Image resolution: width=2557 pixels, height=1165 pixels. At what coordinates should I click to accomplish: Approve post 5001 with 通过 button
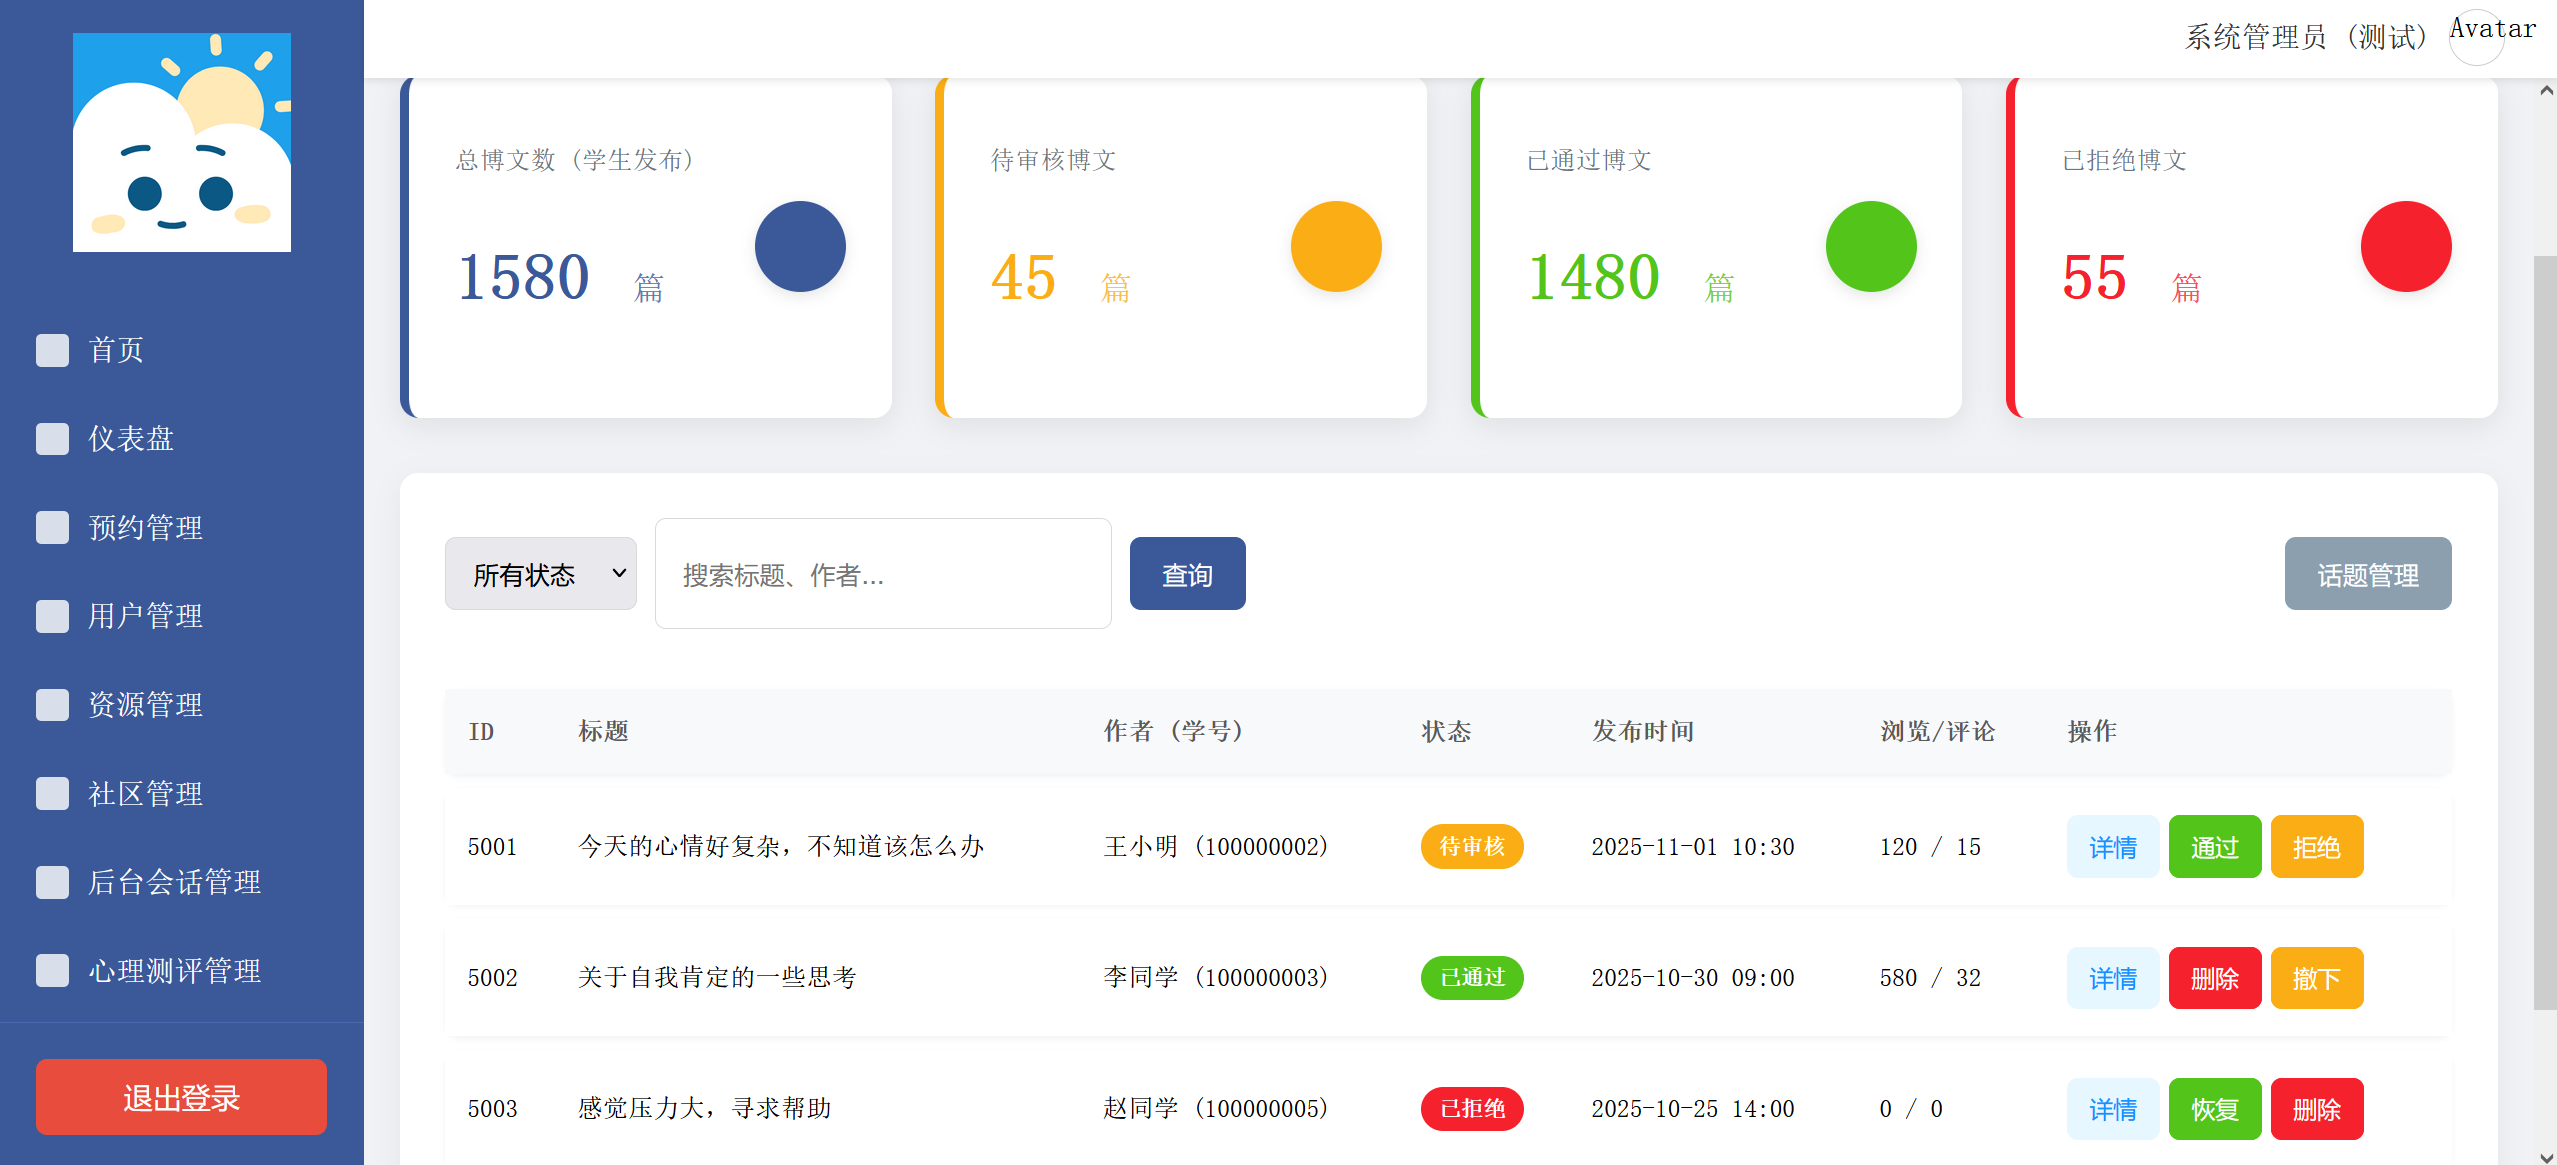pyautogui.click(x=2214, y=847)
